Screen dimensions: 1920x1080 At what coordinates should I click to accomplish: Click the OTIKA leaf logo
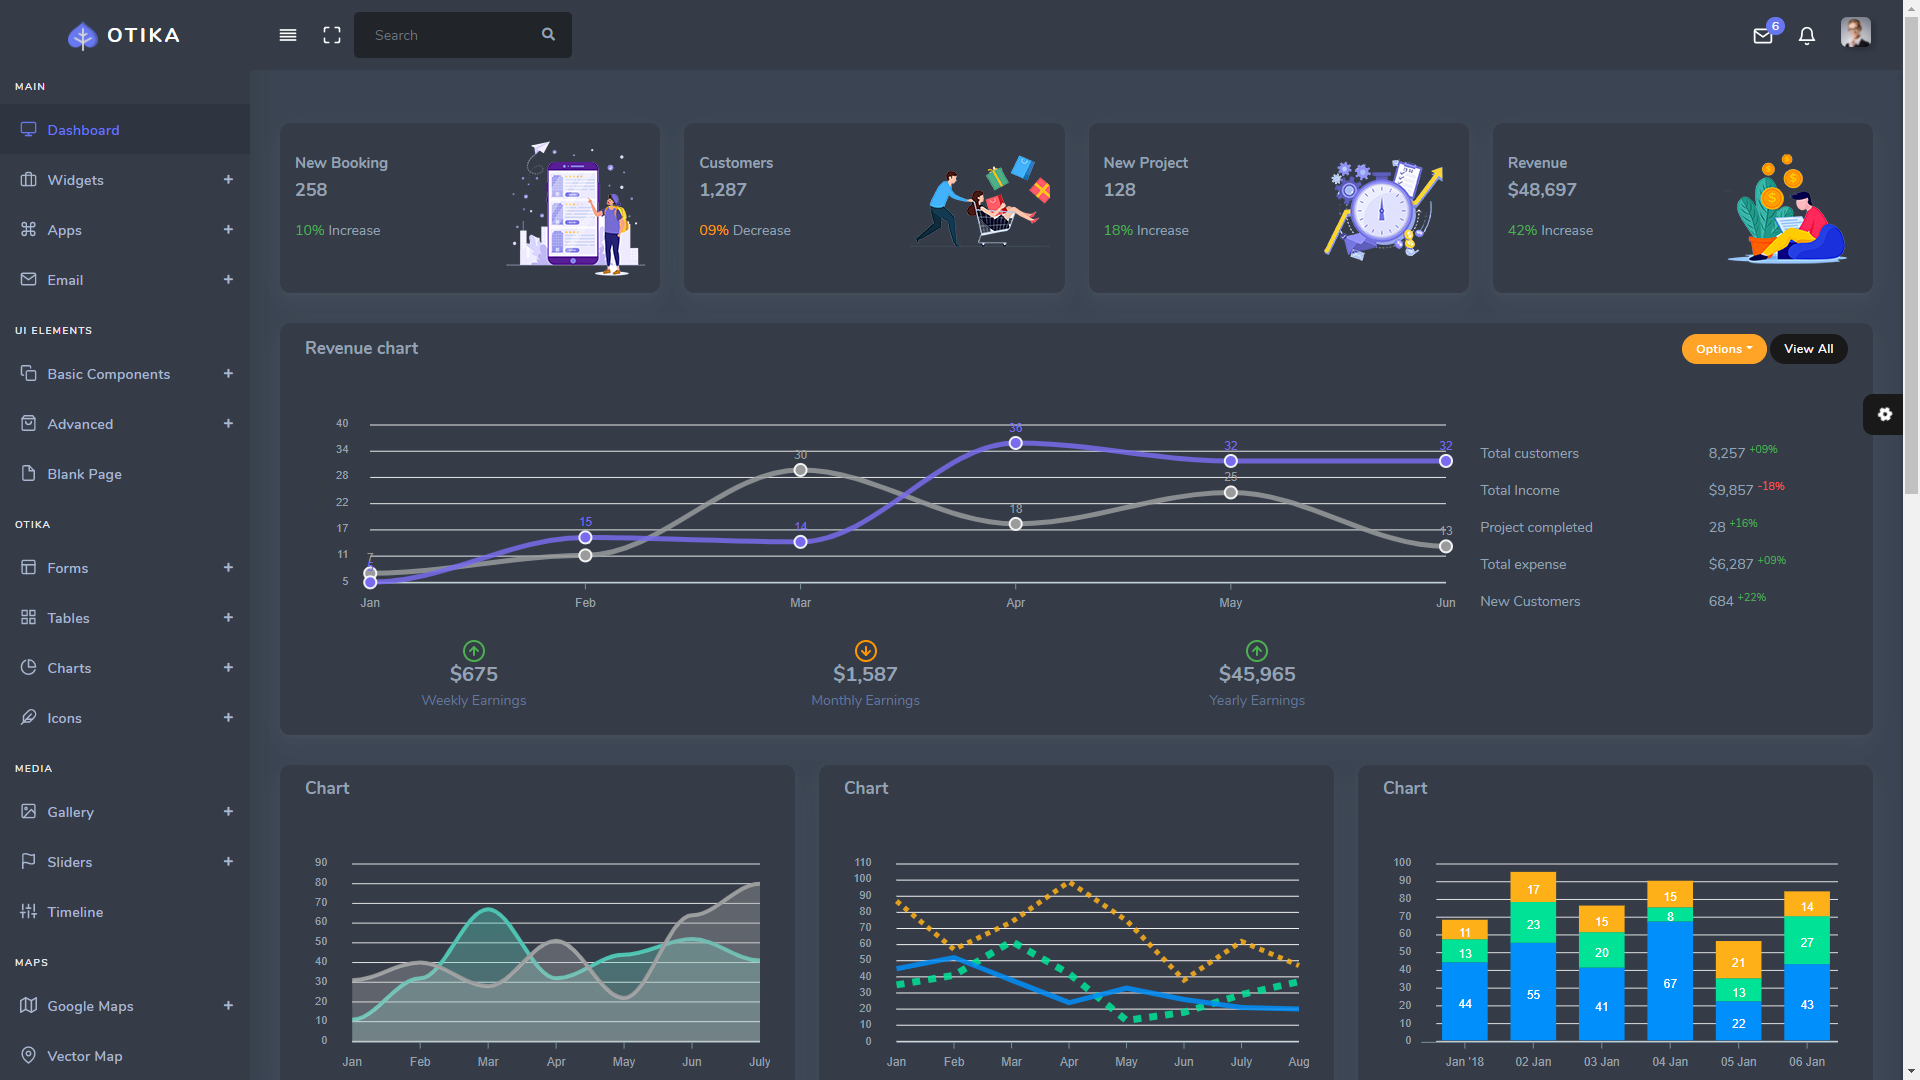click(81, 35)
